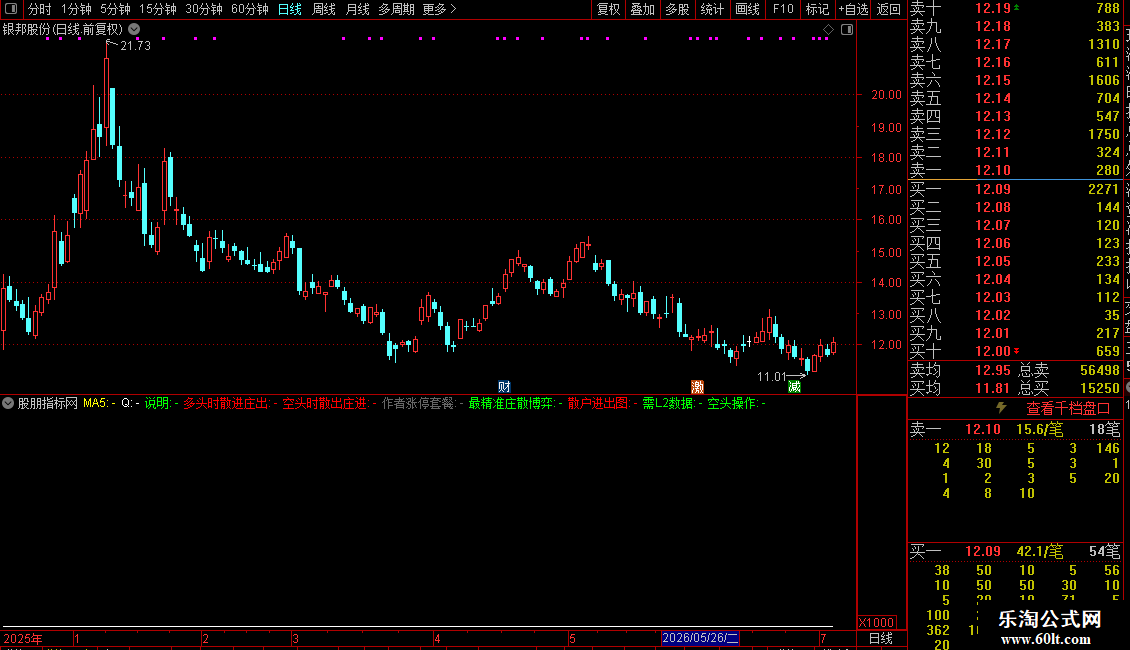Activate the 画线 drawing tools

pos(747,9)
